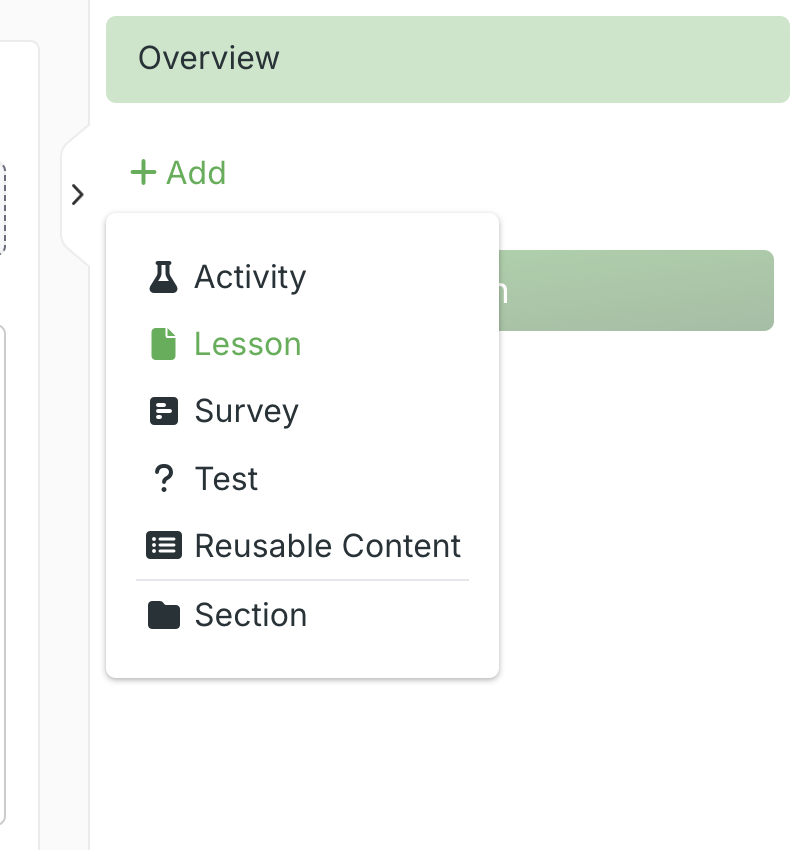Expand the collapsed sidebar using the chevron arrow
The image size is (806, 850).
tap(78, 195)
